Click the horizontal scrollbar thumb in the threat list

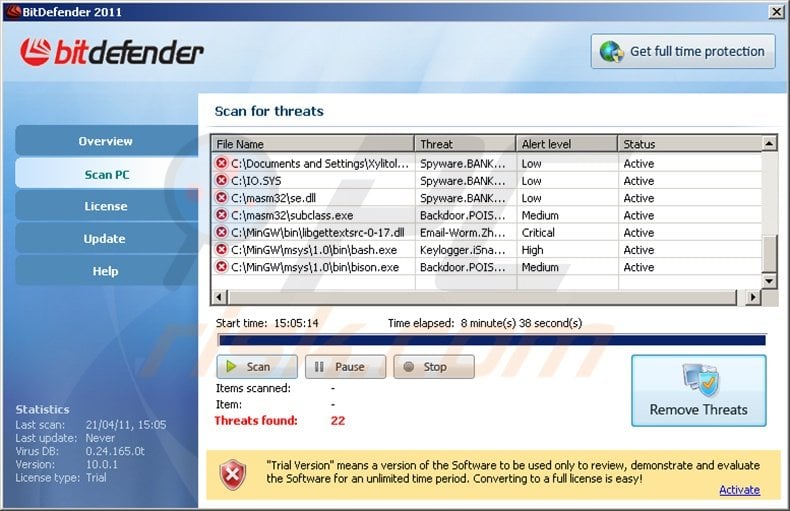point(483,297)
